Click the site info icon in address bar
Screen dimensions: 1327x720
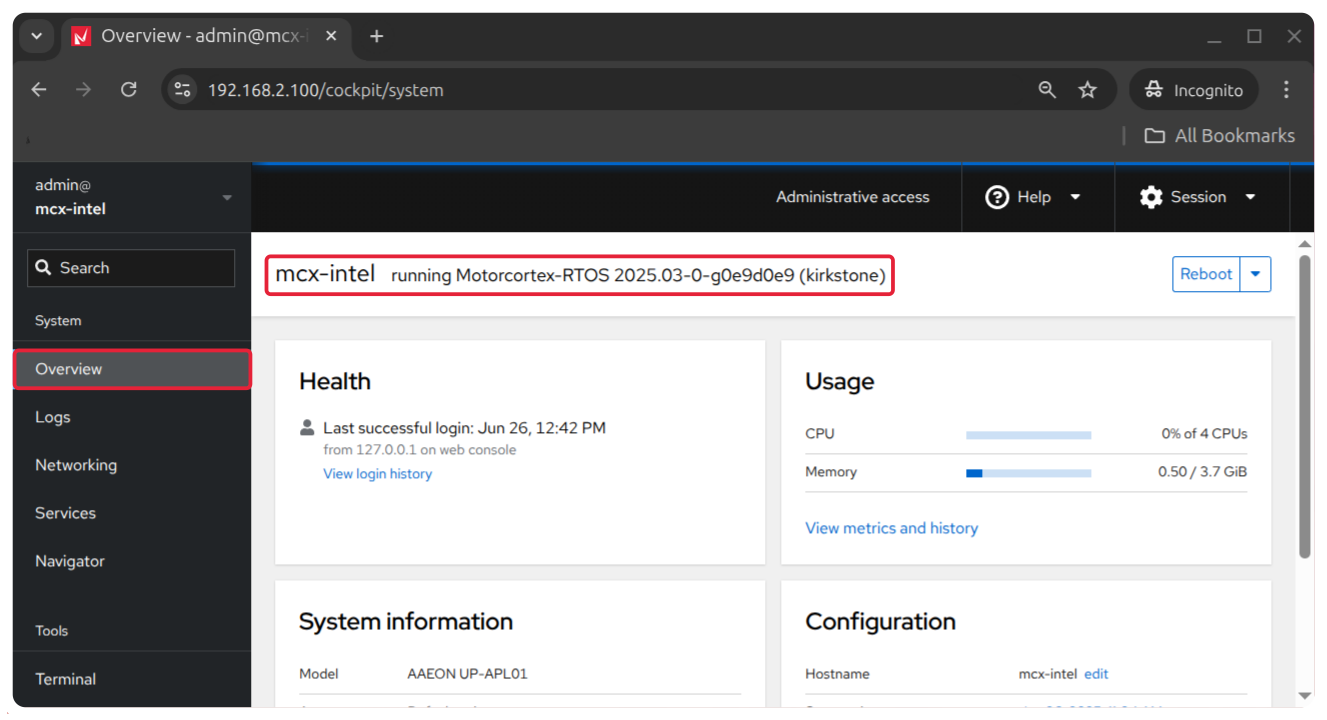(x=182, y=90)
